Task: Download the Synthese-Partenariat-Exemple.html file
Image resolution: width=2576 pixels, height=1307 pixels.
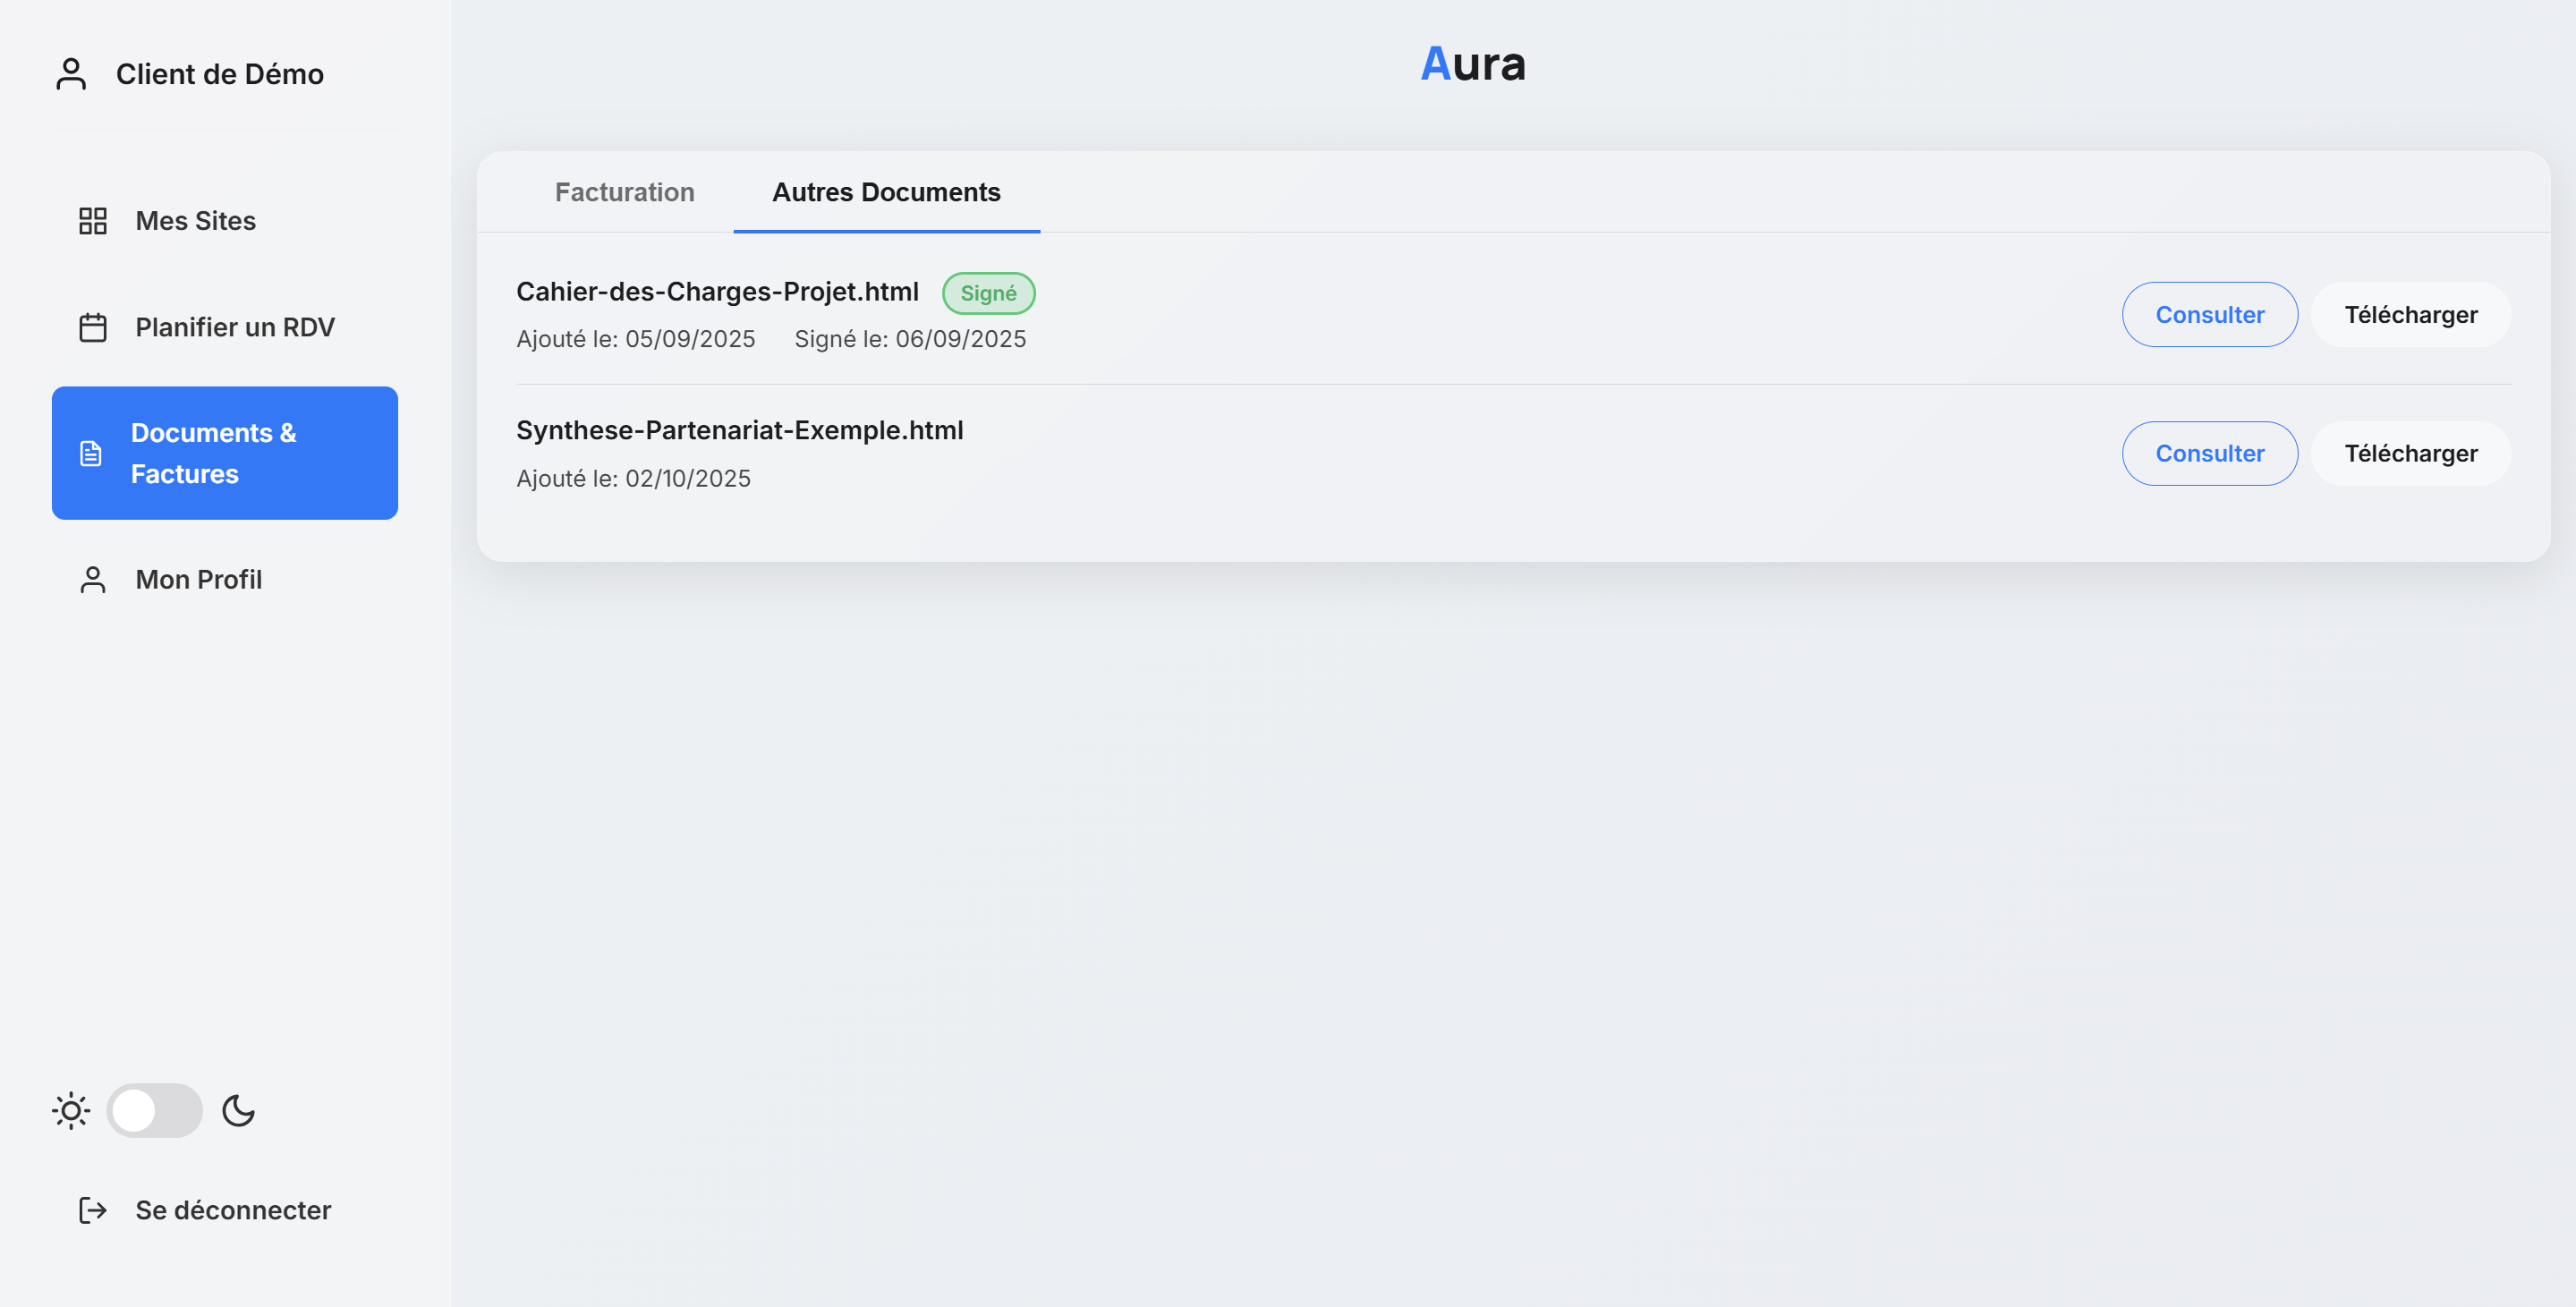Action: tap(2410, 453)
